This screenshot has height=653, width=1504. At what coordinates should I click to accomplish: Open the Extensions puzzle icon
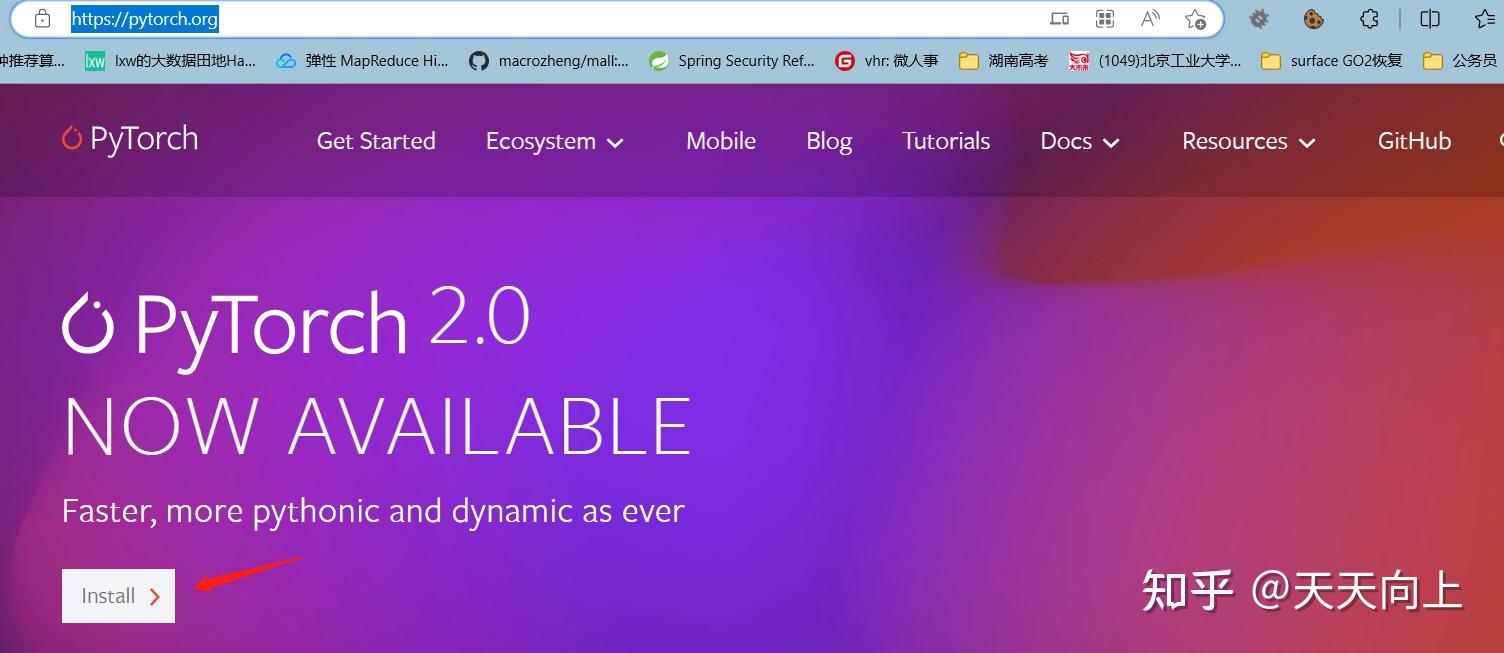point(1370,19)
